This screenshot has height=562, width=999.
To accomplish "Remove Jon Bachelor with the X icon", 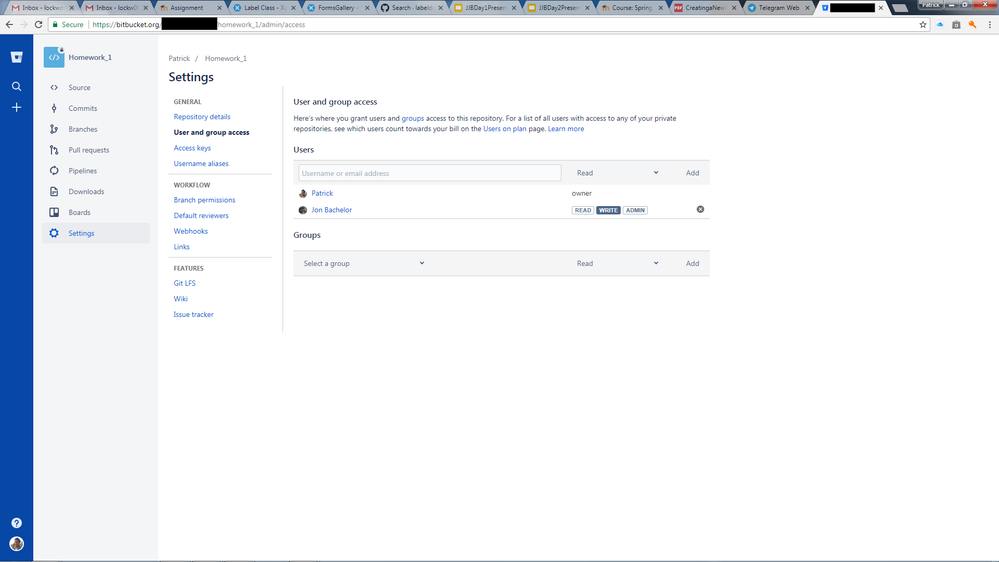I will pos(700,209).
